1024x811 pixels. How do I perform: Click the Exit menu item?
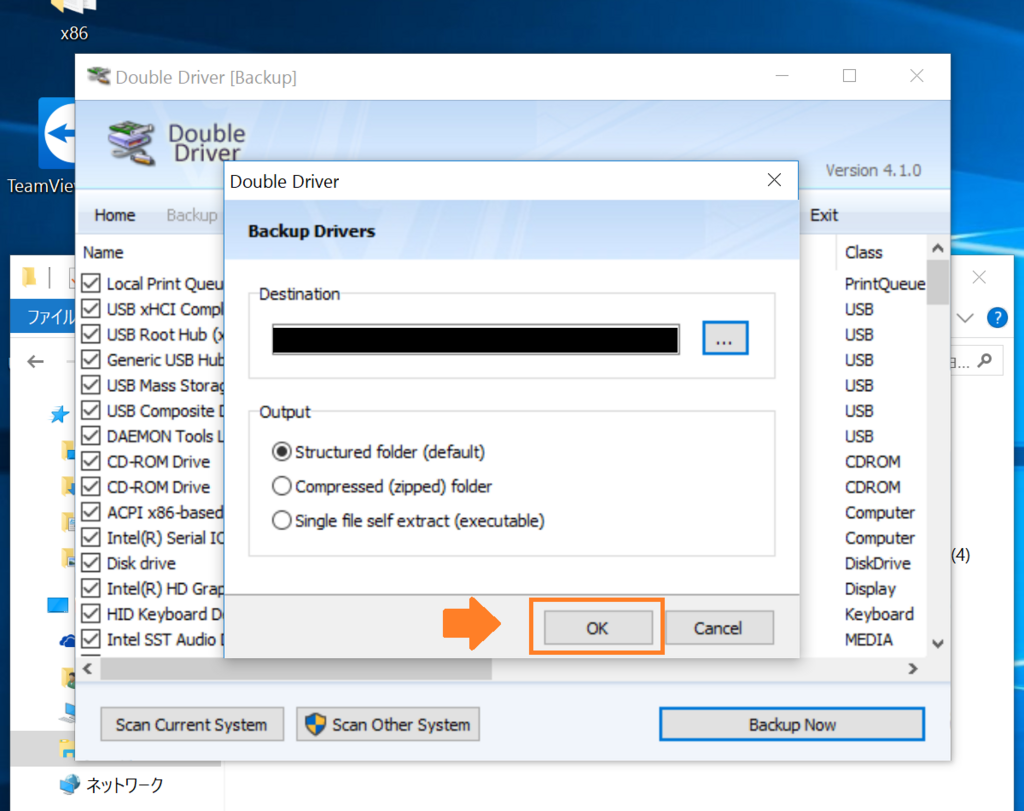point(824,215)
